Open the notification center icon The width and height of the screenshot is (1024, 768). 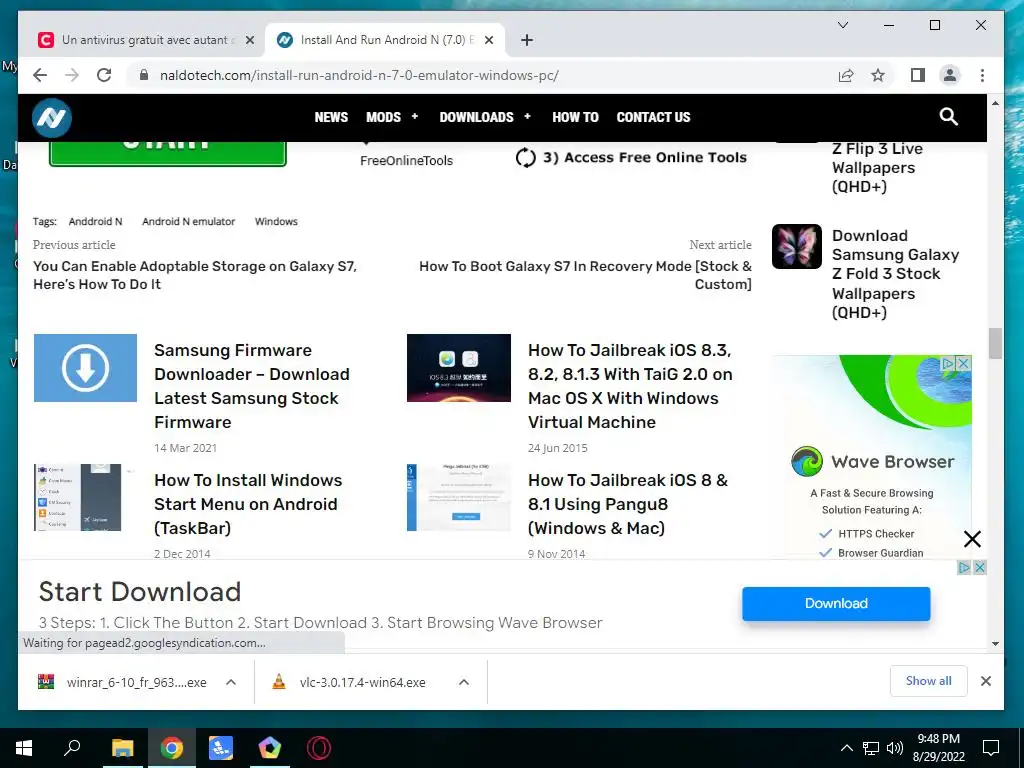[991, 748]
